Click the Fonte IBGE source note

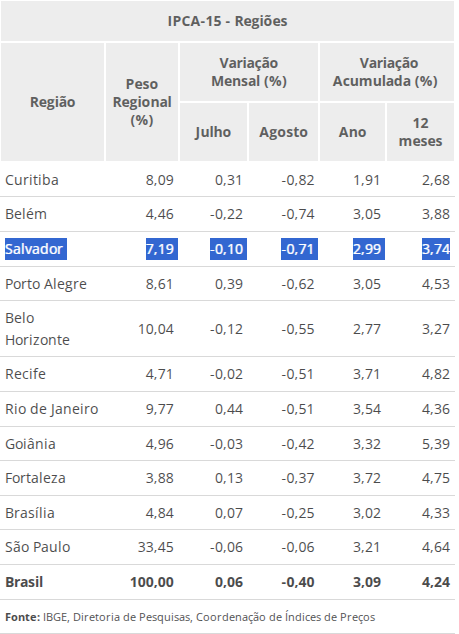[x=190, y=617]
